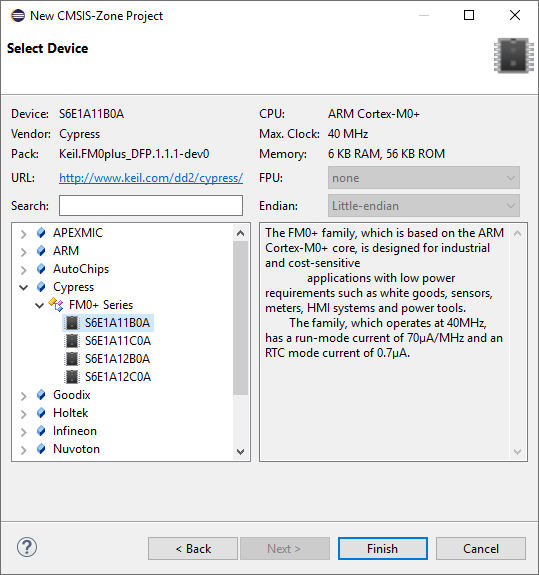Viewport: 539px width, 575px height.
Task: Open help via the question mark icon
Action: [x=27, y=547]
